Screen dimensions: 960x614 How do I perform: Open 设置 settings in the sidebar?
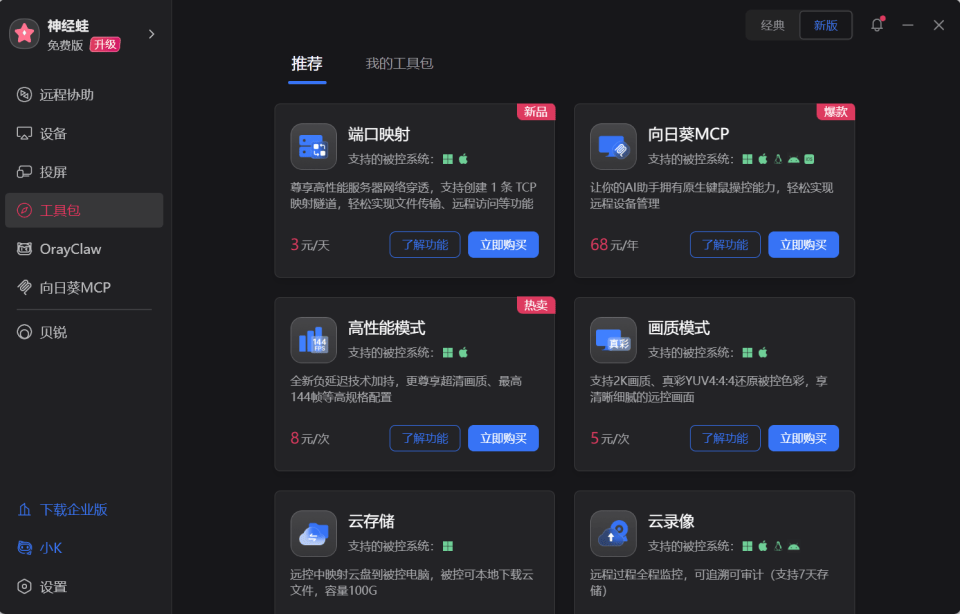tap(84, 586)
